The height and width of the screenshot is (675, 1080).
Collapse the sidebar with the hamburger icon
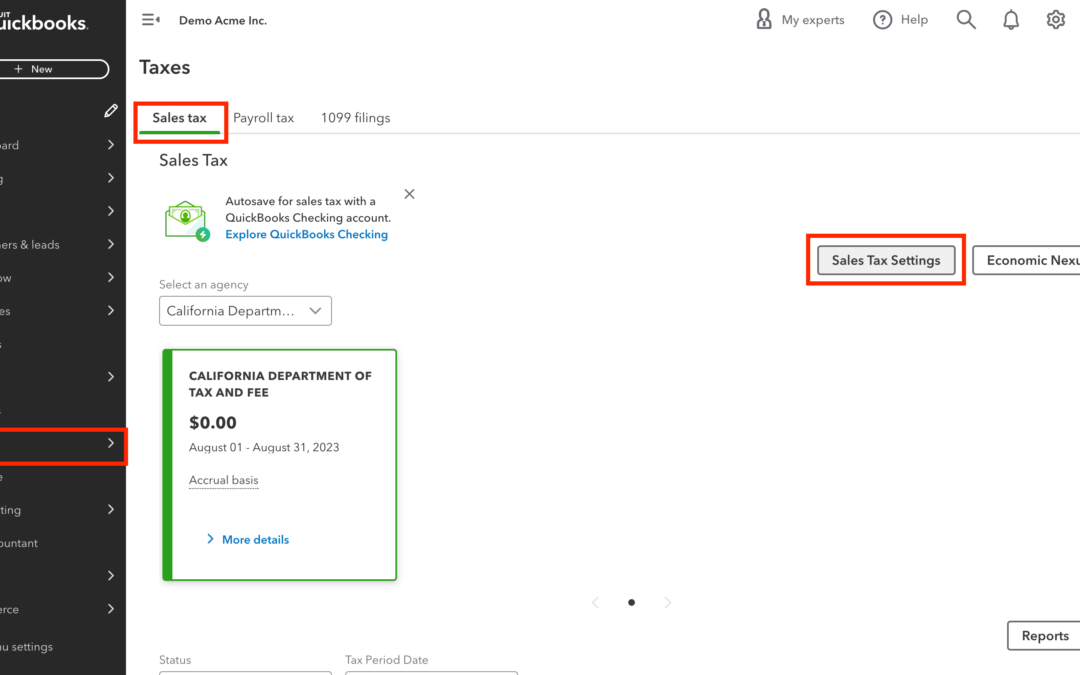click(151, 20)
